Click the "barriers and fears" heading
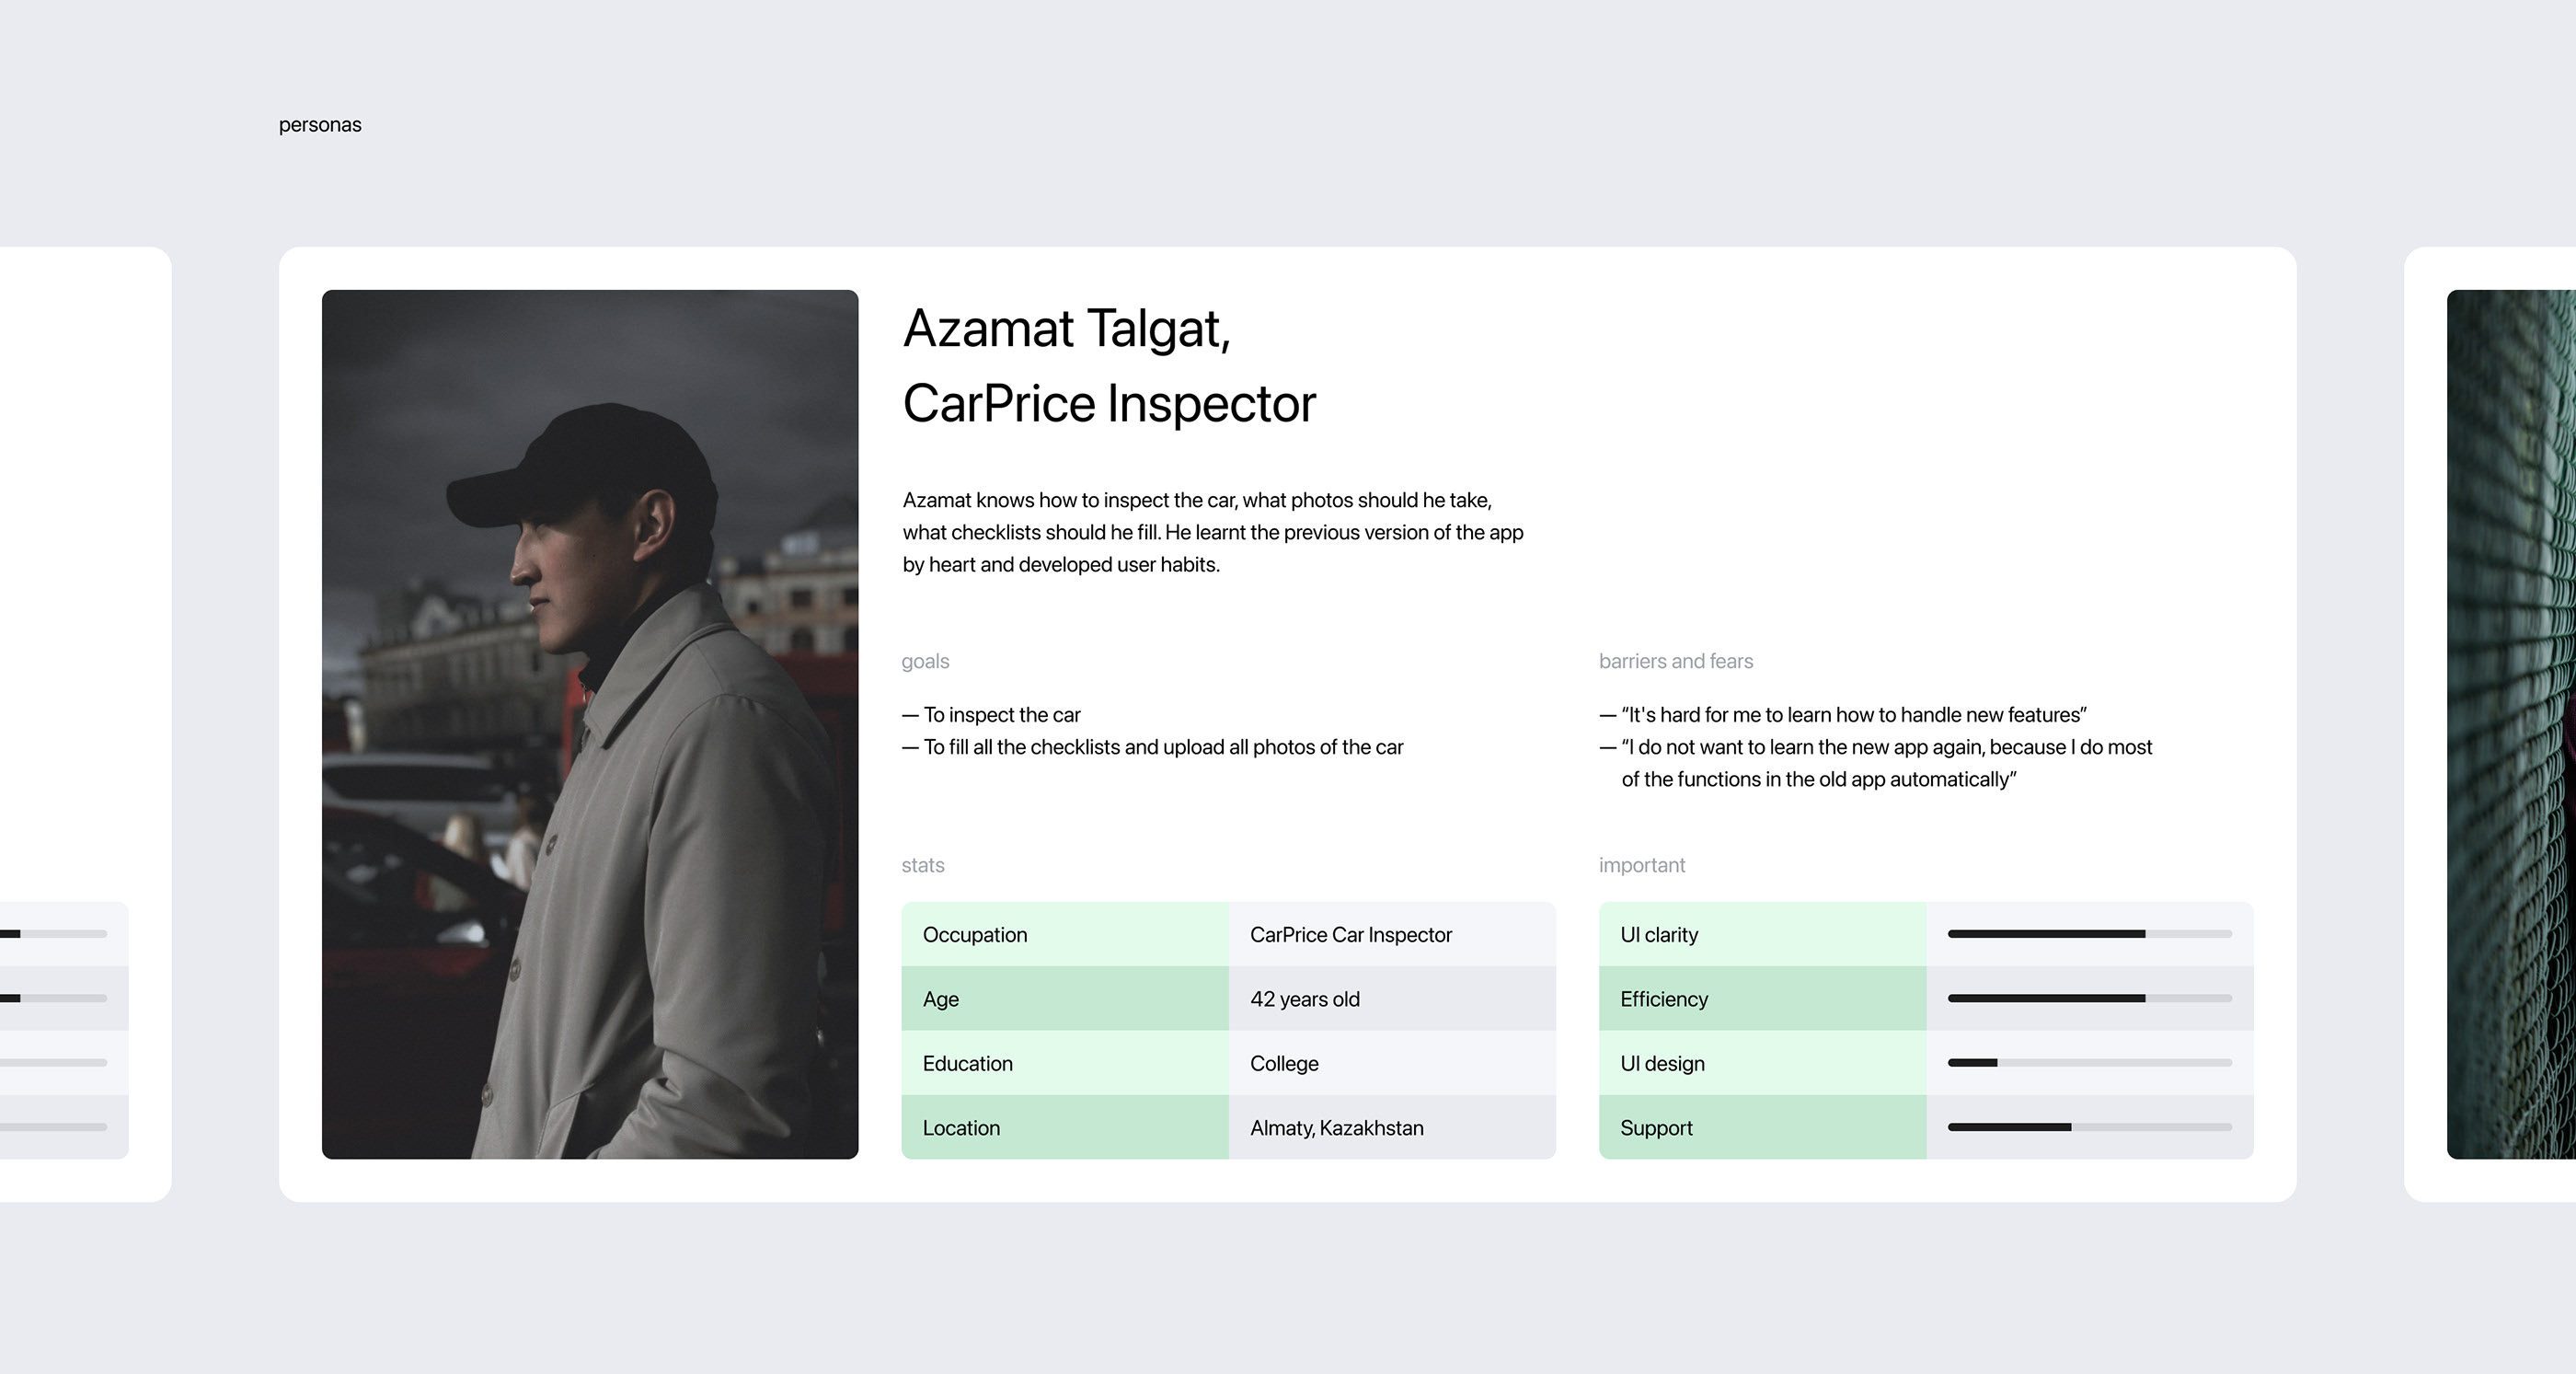The image size is (2576, 1374). 1675,661
